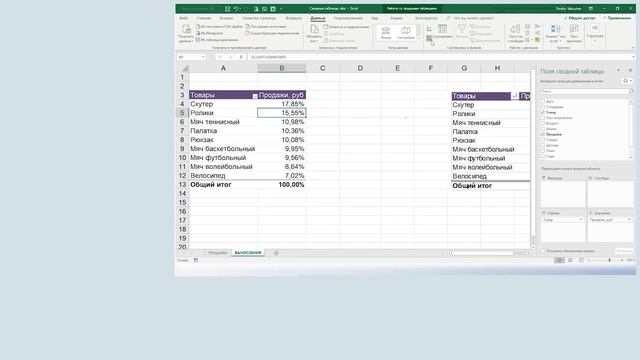The width and height of the screenshot is (640, 360).
Task: Switch to Page Layout view icon
Action: click(x=570, y=260)
